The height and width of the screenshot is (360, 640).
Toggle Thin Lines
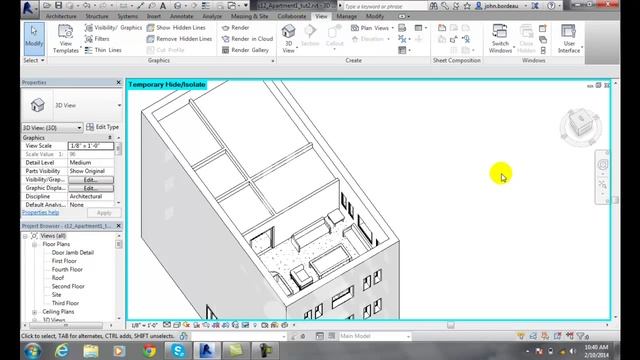pos(103,50)
